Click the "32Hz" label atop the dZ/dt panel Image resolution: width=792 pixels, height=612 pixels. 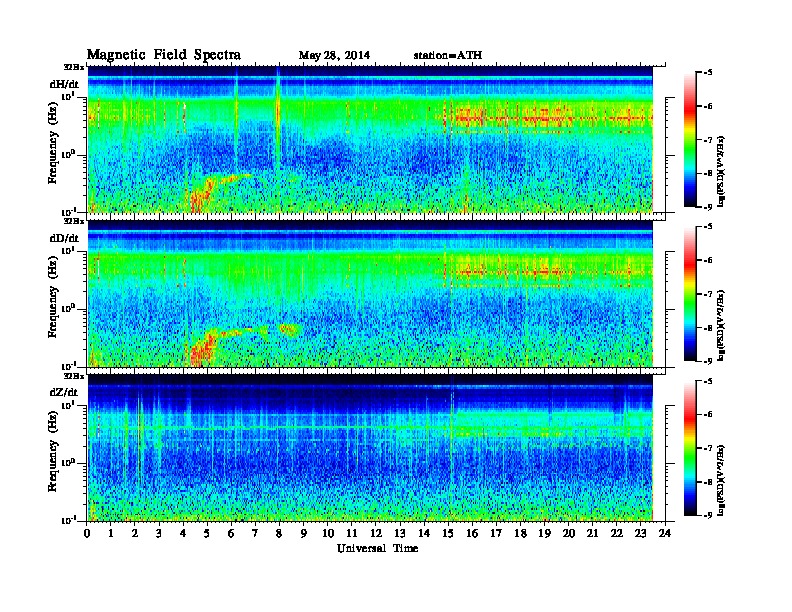[x=74, y=376]
